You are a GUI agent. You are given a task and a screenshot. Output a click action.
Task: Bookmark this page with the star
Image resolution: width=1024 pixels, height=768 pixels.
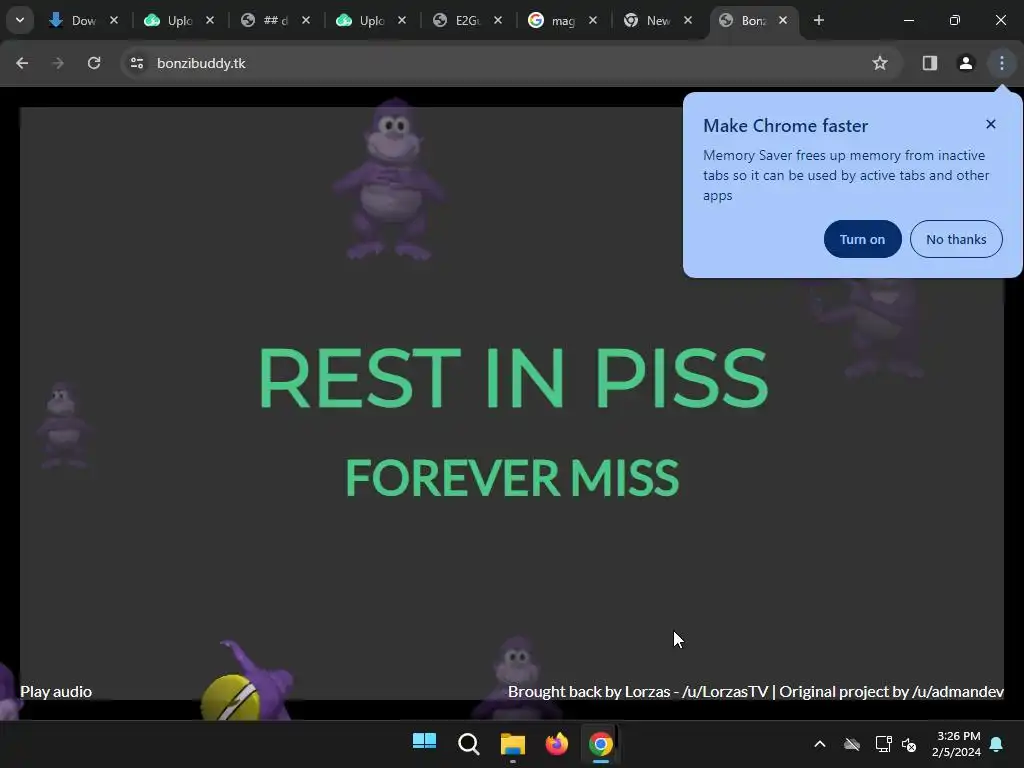[880, 63]
